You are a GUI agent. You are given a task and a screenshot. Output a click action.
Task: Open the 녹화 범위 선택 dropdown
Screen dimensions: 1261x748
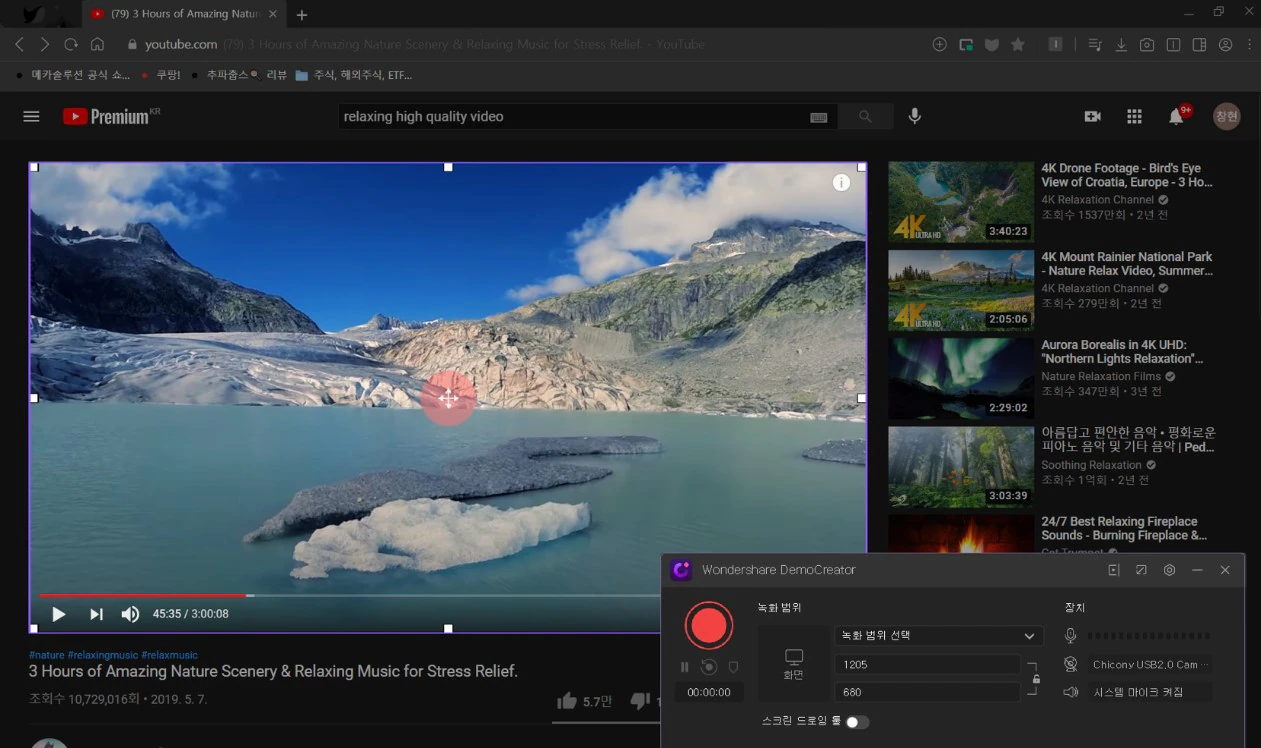(938, 636)
